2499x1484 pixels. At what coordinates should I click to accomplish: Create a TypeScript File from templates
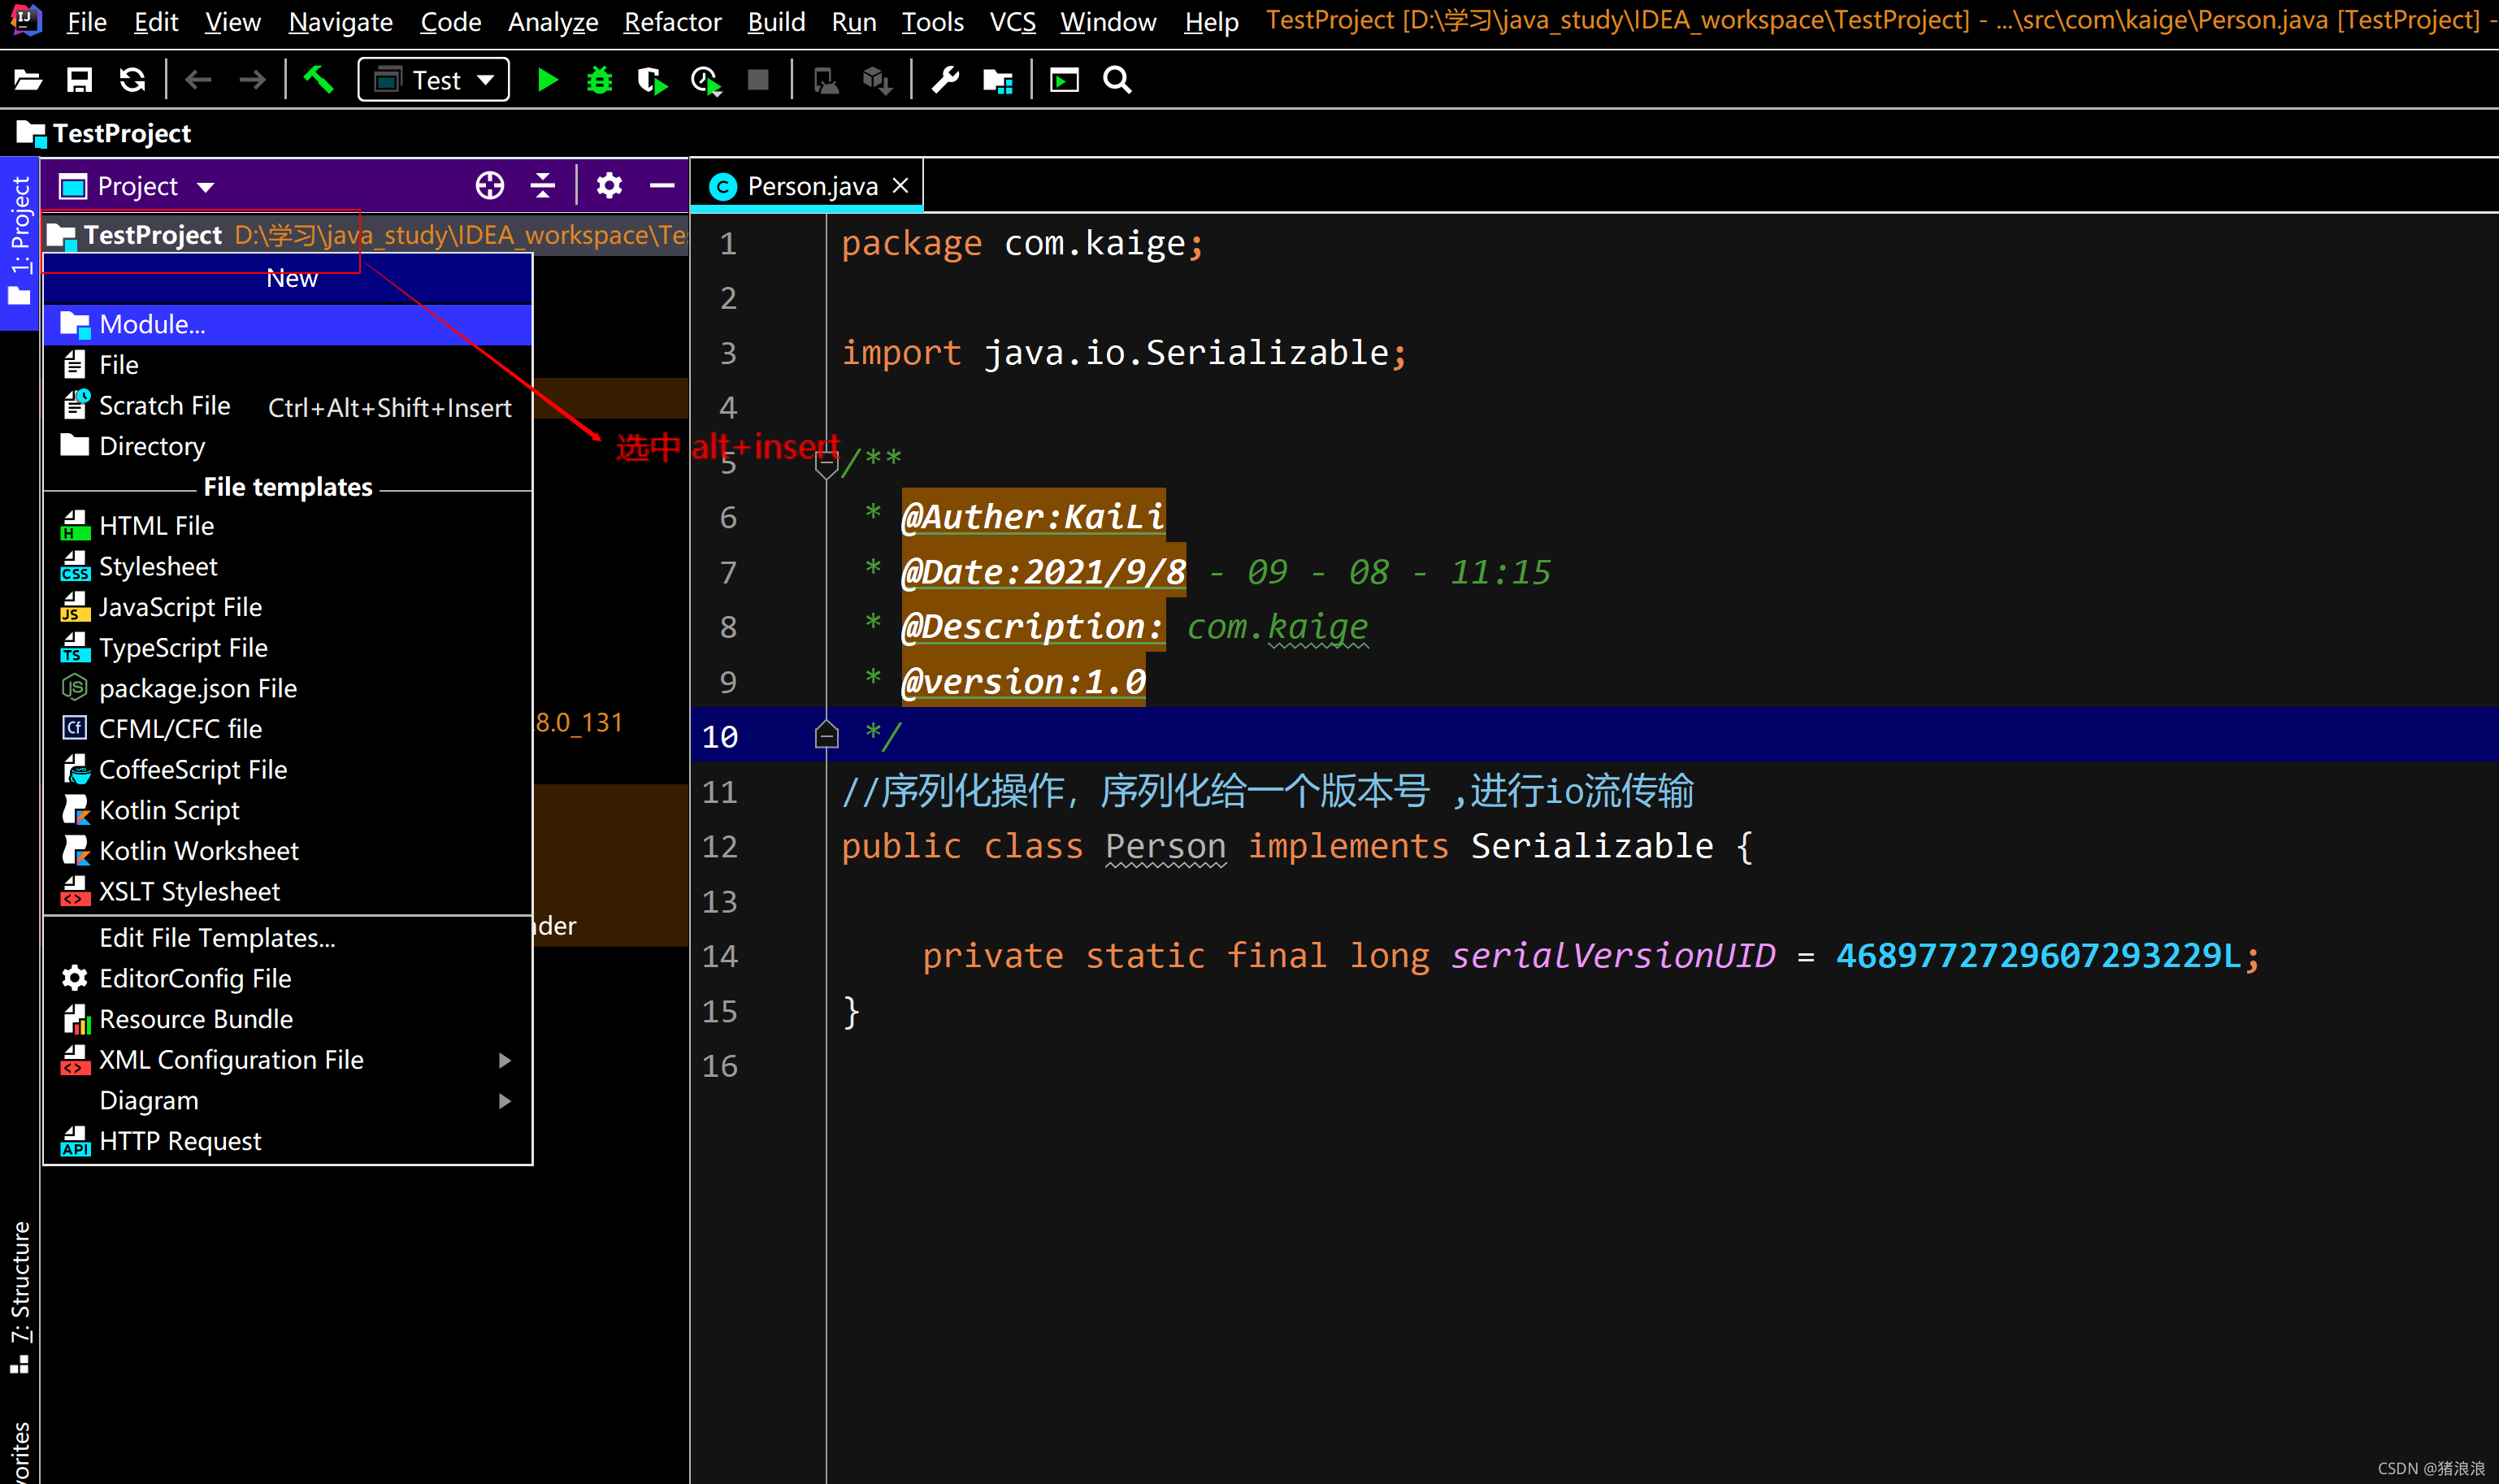(x=288, y=648)
